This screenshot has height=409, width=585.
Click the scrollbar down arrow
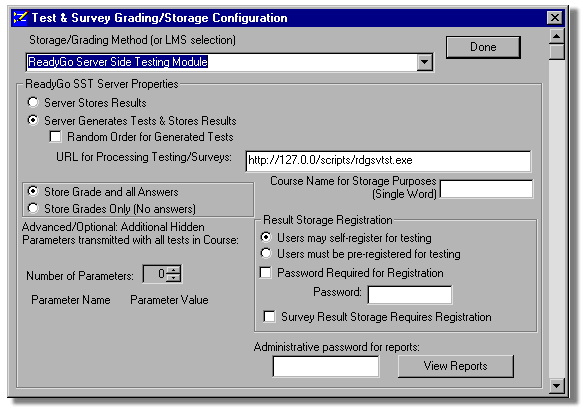point(556,385)
